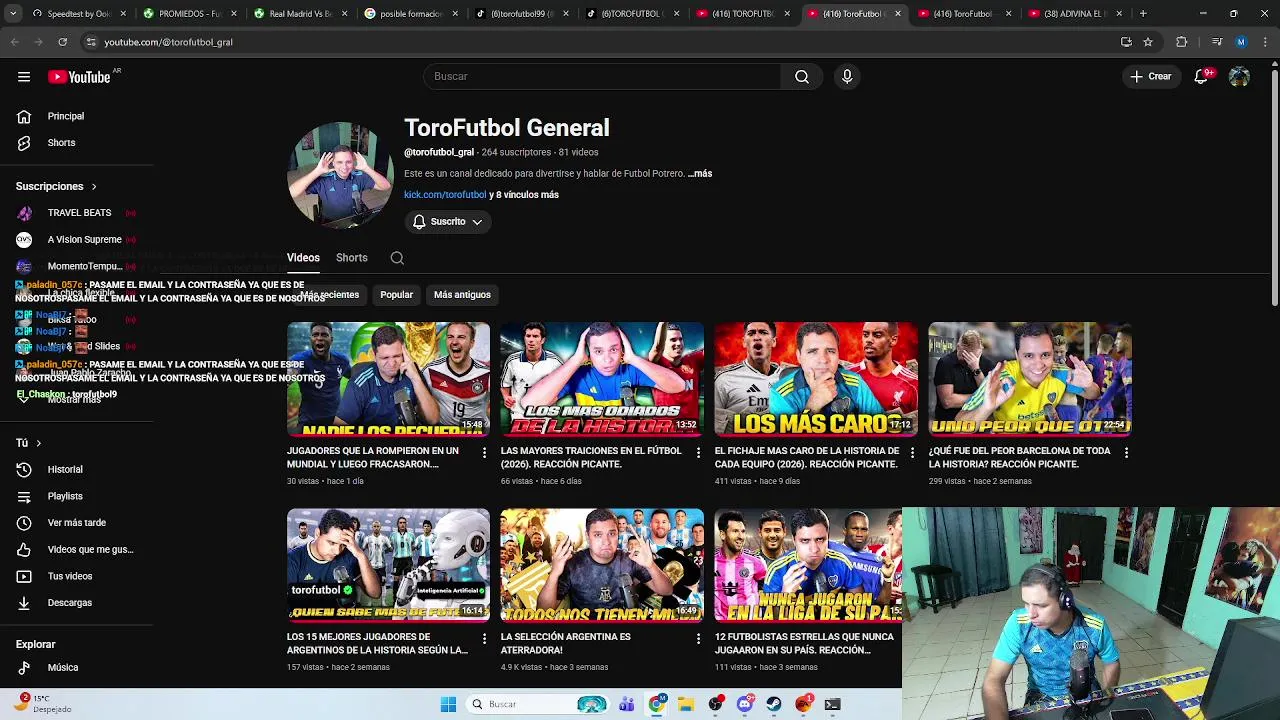Viewport: 1280px width, 720px height.
Task: Click the taskbar Buscar search box
Action: pos(539,704)
